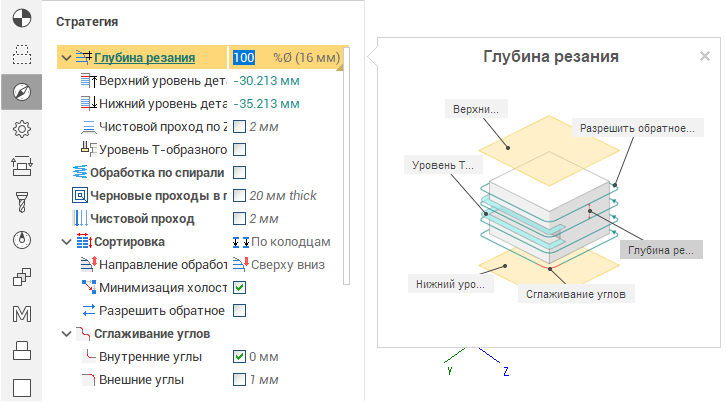The height and width of the screenshot is (402, 726).
Task: Close the Глубина резания help popup
Action: click(x=705, y=57)
